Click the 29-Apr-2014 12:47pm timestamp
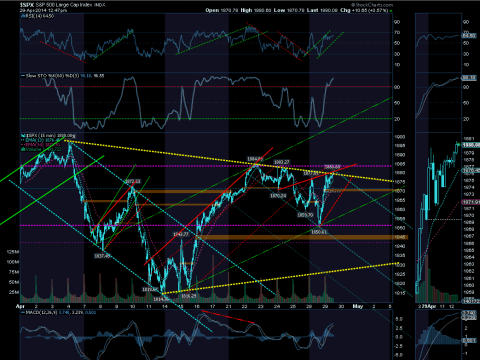480x360 pixels. (x=43, y=10)
